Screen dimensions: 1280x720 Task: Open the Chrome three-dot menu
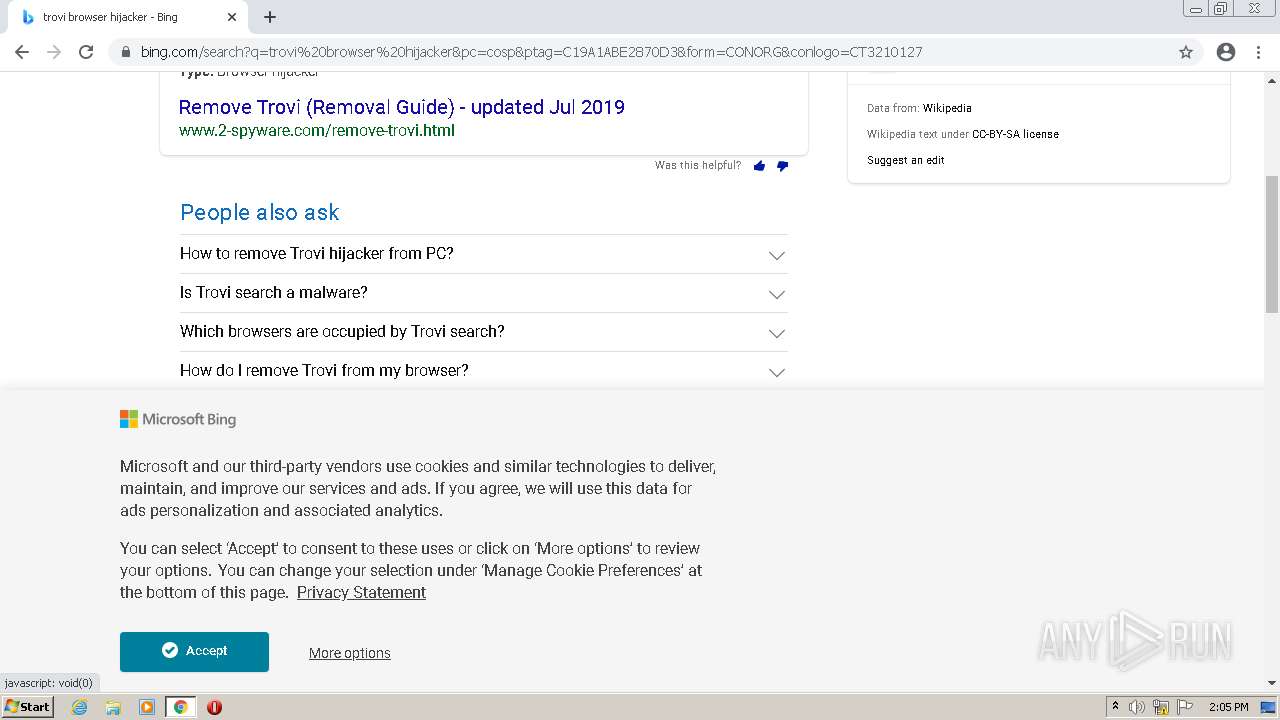(x=1259, y=52)
